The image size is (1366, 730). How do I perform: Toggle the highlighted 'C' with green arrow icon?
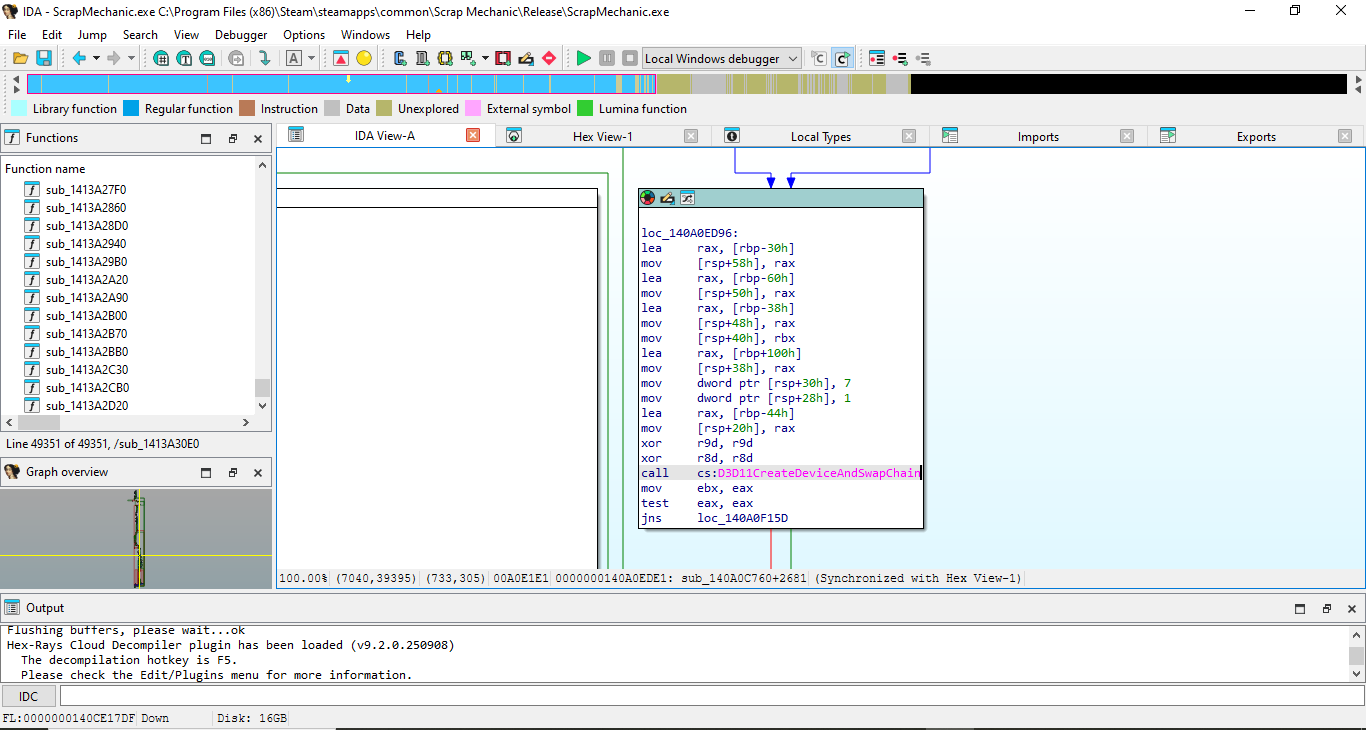pos(842,58)
